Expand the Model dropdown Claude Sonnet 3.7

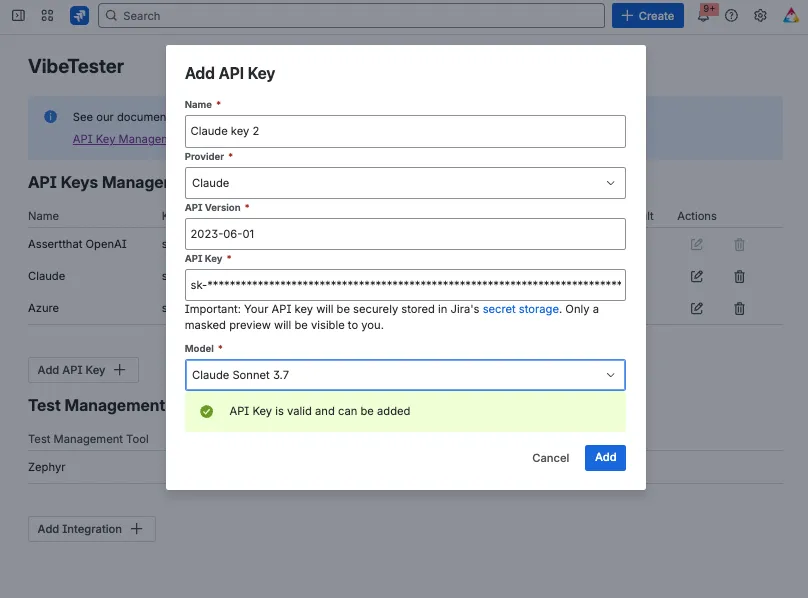[x=405, y=375]
